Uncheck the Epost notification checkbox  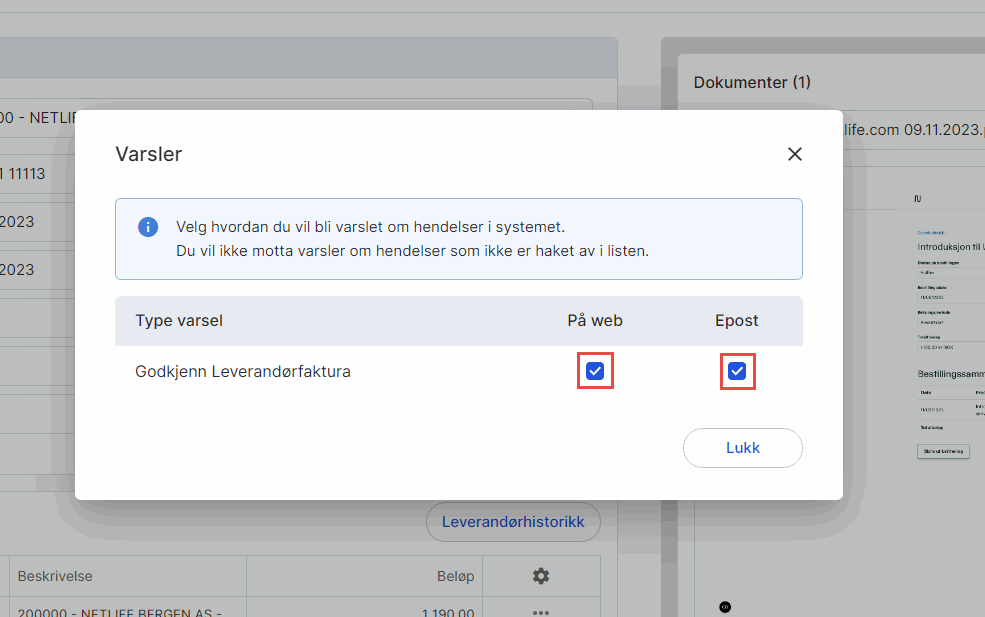[737, 370]
